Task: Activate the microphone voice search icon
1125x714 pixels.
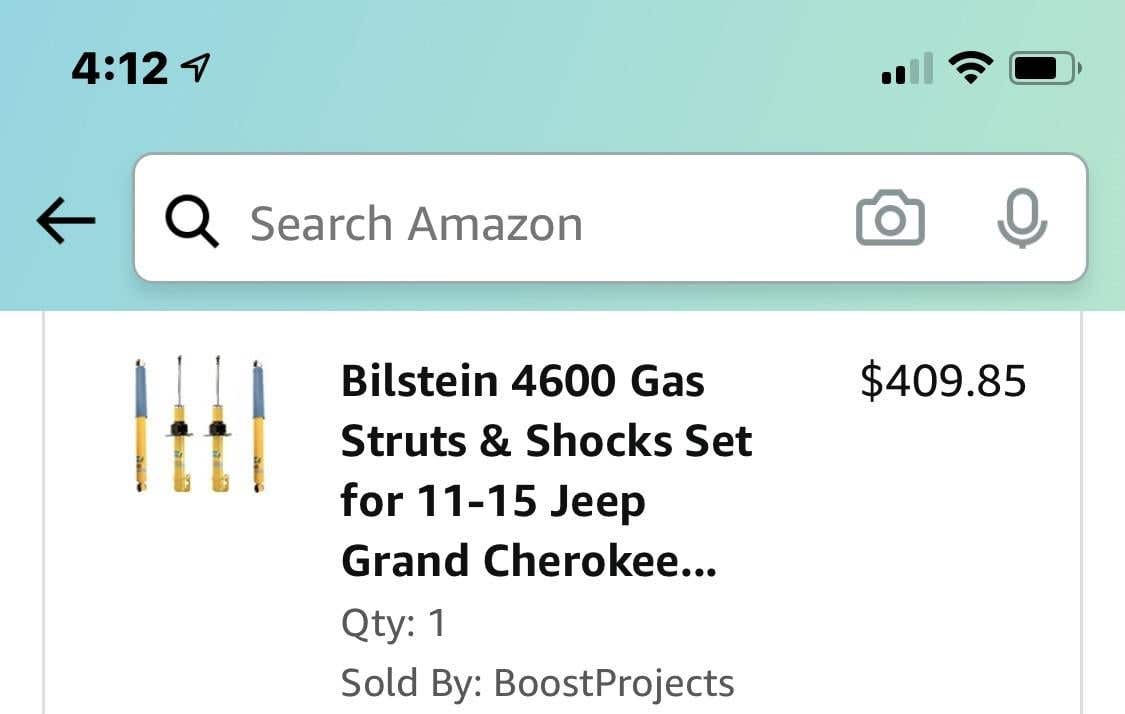Action: [1022, 218]
